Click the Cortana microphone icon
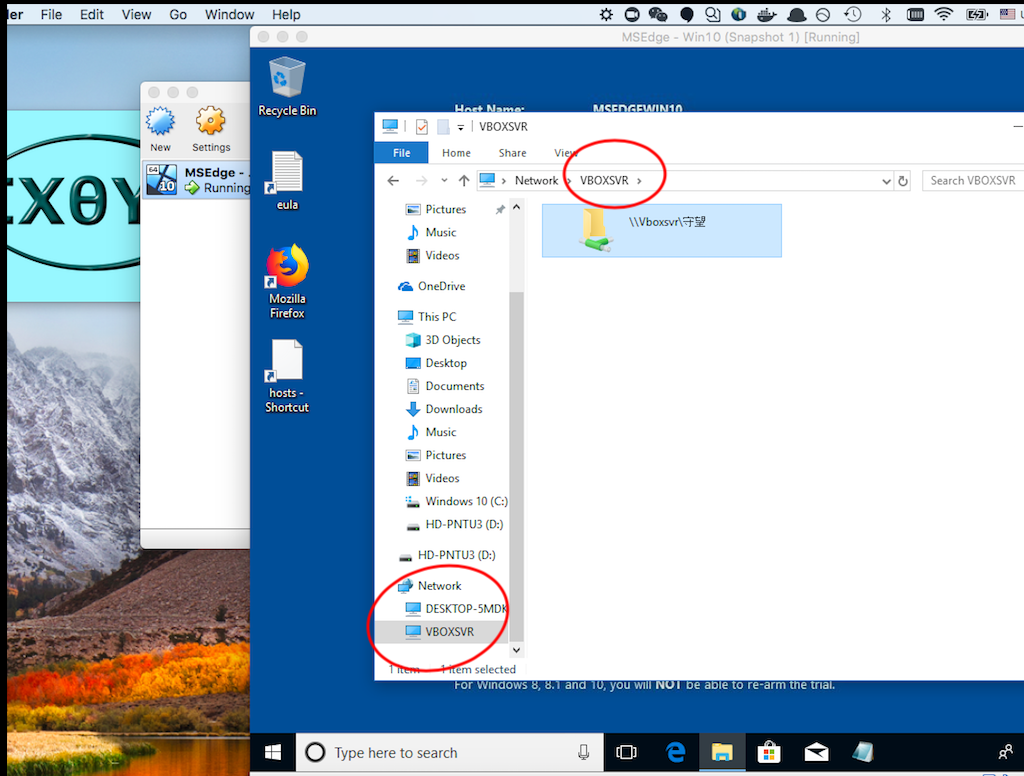The width and height of the screenshot is (1024, 776). pyautogui.click(x=583, y=752)
